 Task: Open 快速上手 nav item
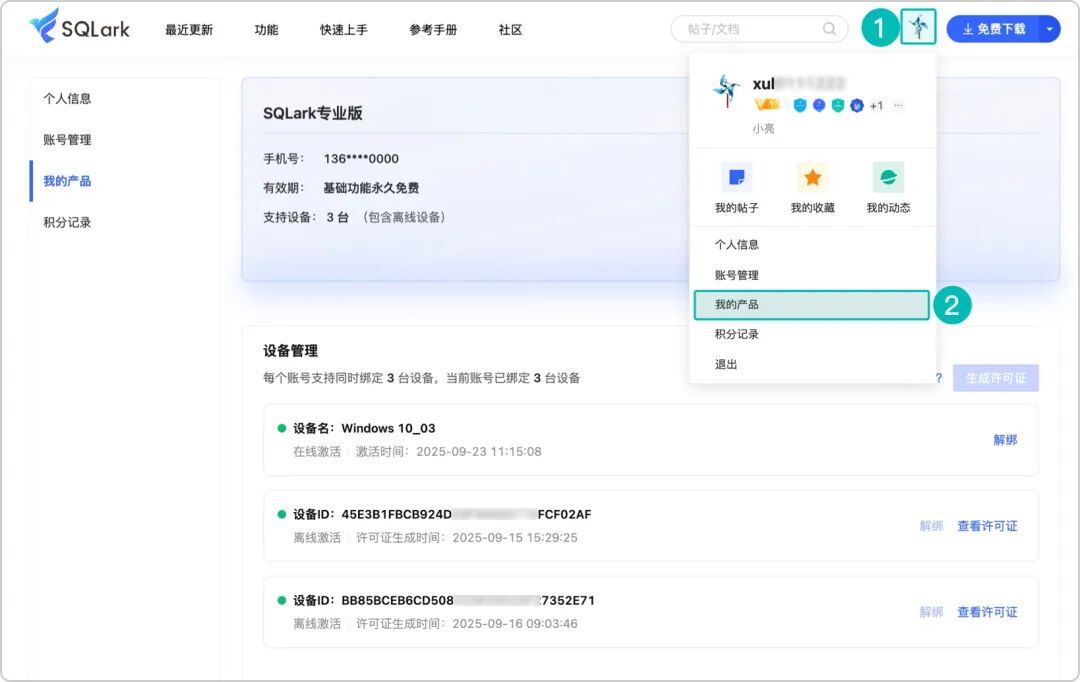[x=343, y=30]
